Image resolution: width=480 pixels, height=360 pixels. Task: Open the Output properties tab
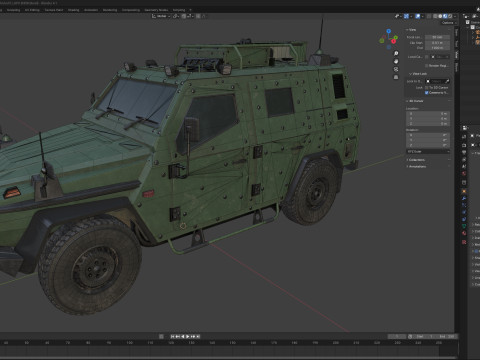(464, 152)
